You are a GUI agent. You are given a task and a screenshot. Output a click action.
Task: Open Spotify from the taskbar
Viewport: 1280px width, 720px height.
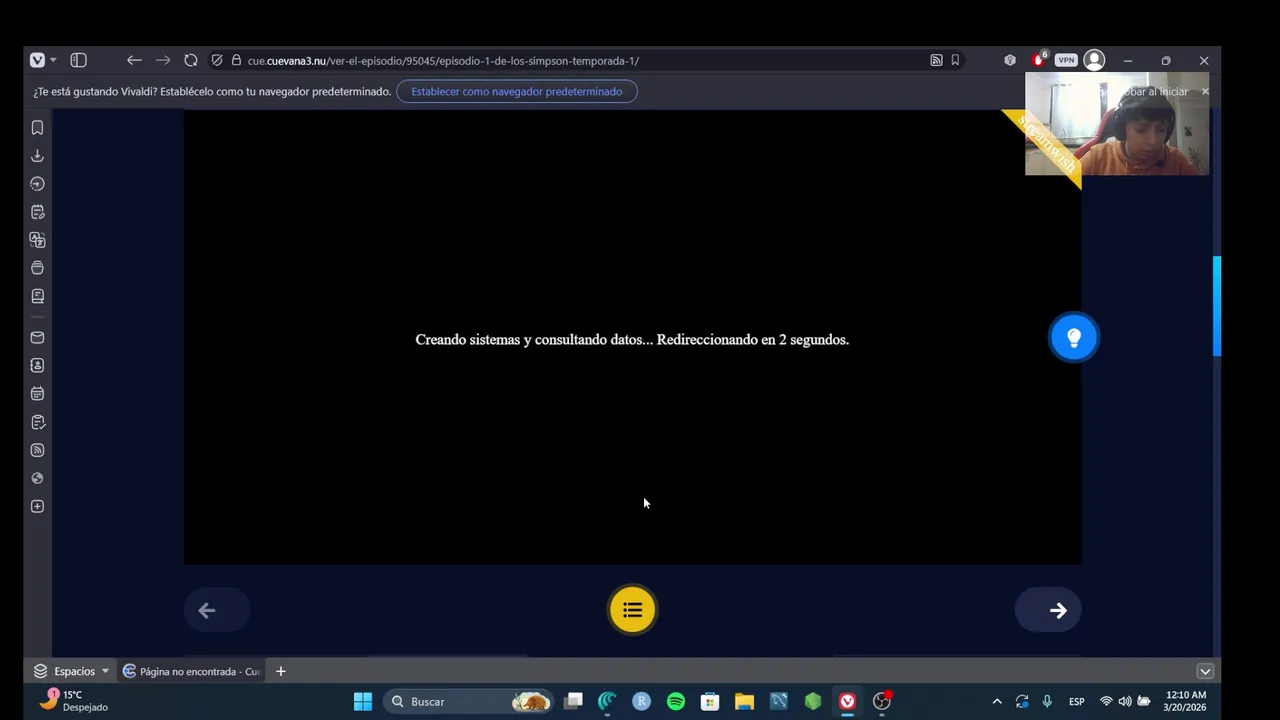tap(676, 701)
